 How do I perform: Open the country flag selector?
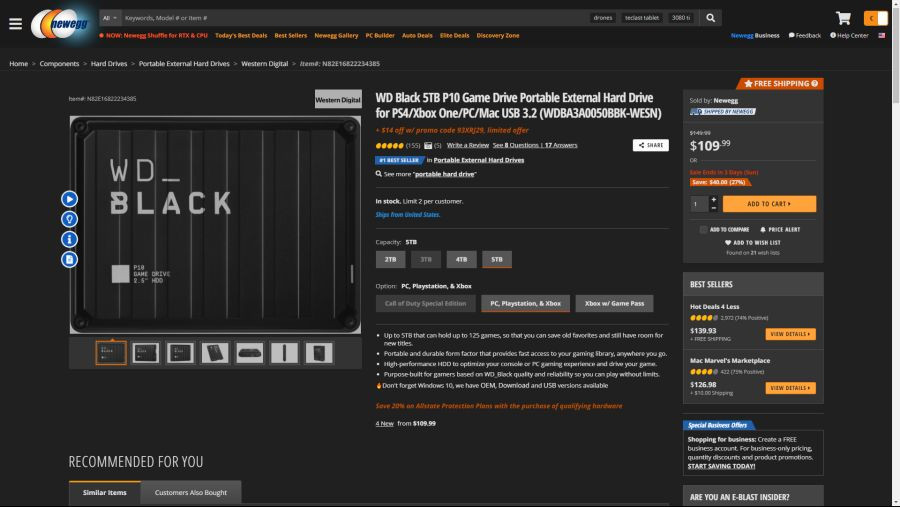[882, 36]
